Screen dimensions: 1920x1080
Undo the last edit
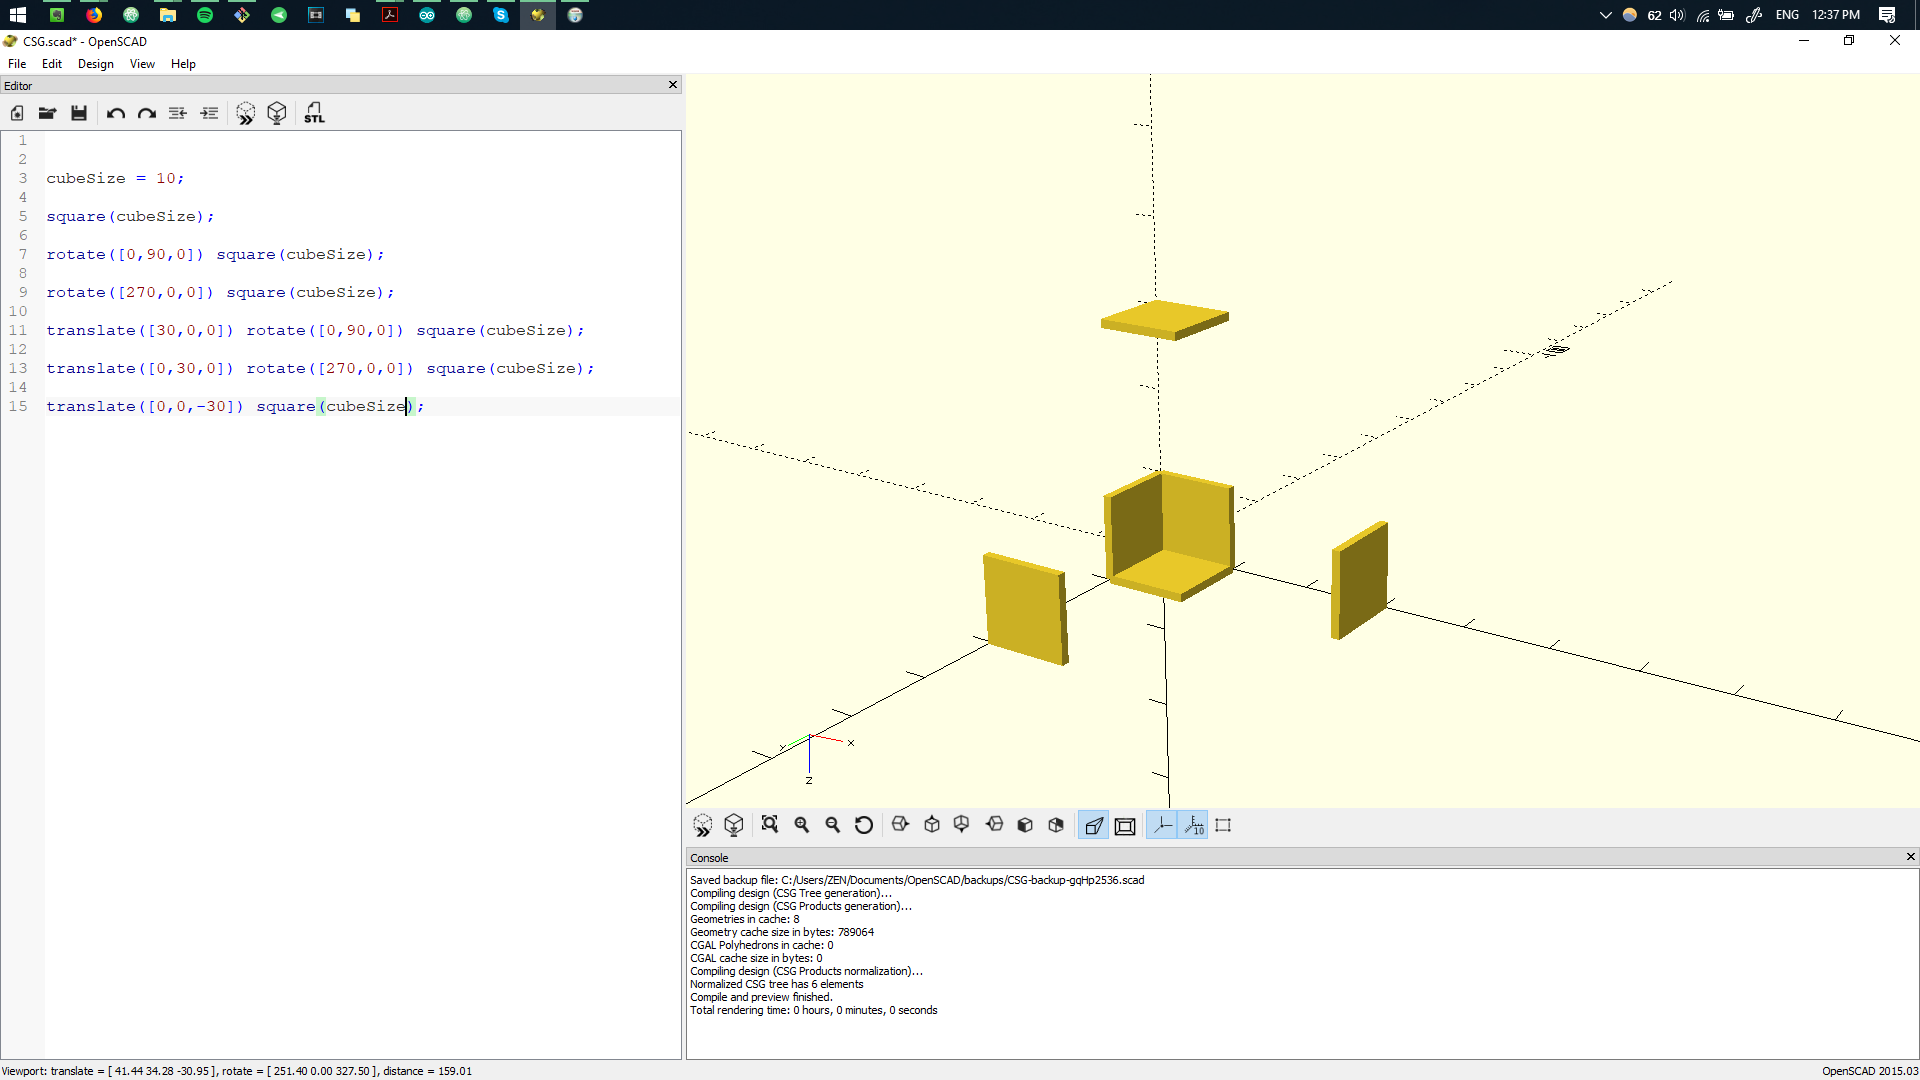click(116, 113)
